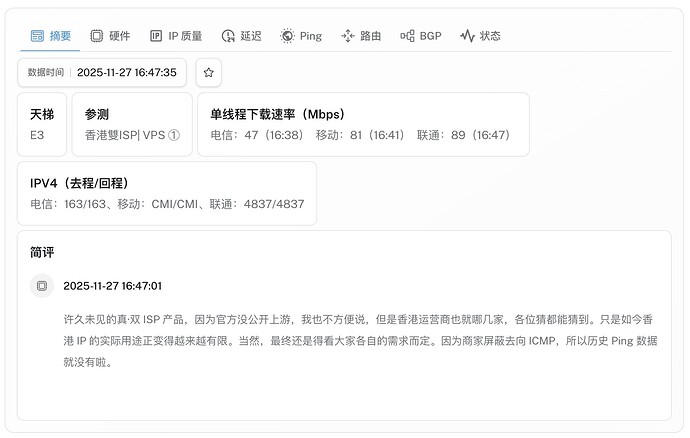Click the 状态 pulse waveform icon
The width and height of the screenshot is (690, 438).
[467, 36]
